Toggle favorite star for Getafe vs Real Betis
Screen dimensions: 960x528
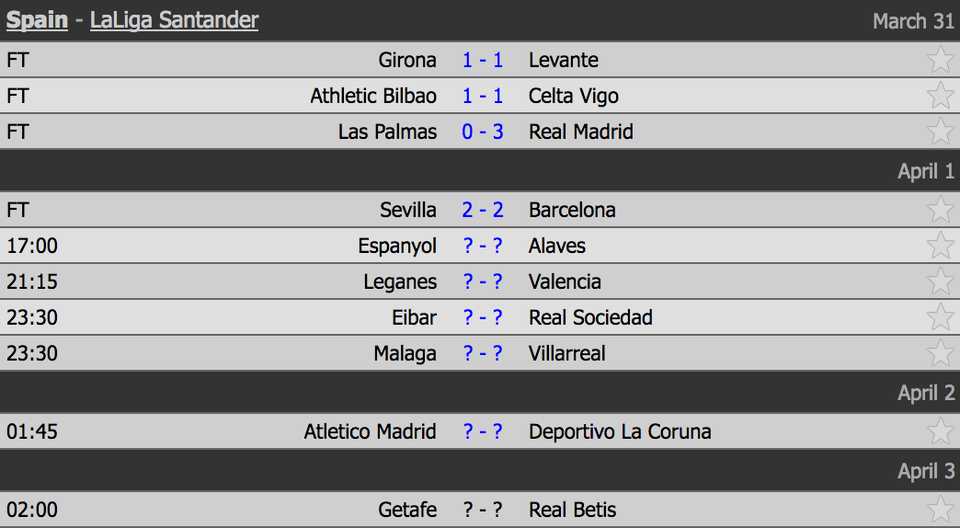[x=940, y=510]
